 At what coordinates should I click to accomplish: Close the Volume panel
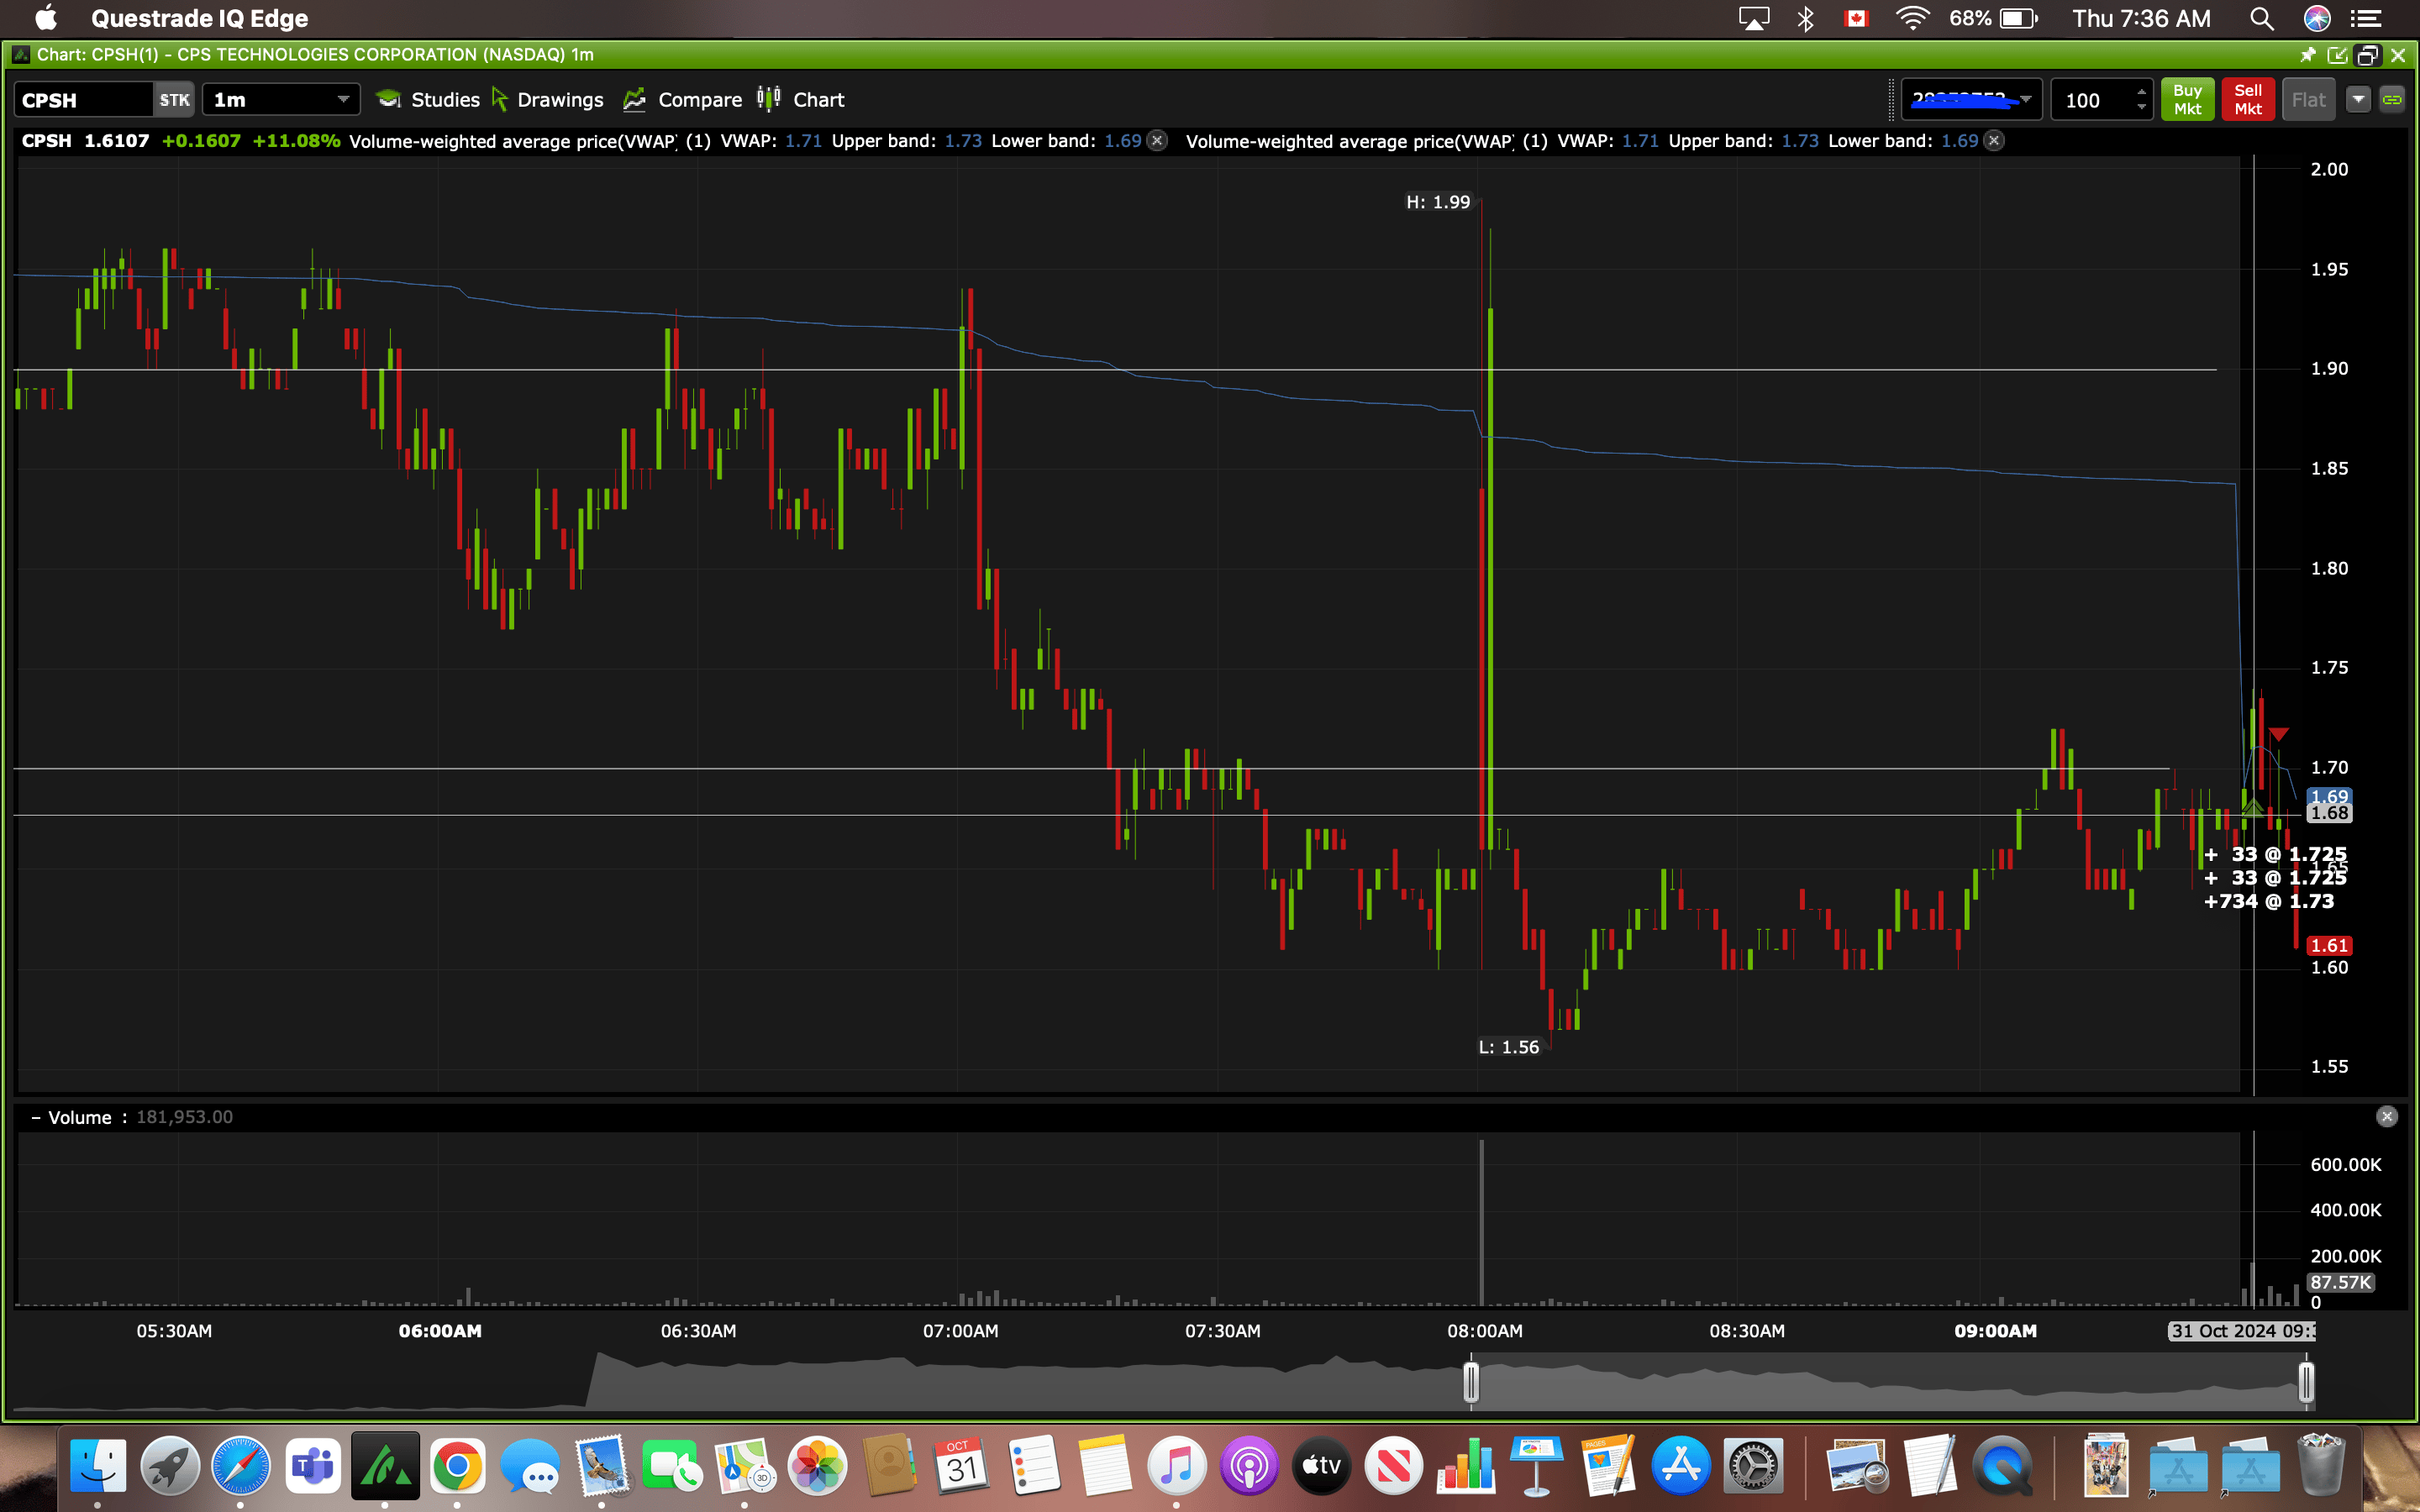(2386, 1117)
